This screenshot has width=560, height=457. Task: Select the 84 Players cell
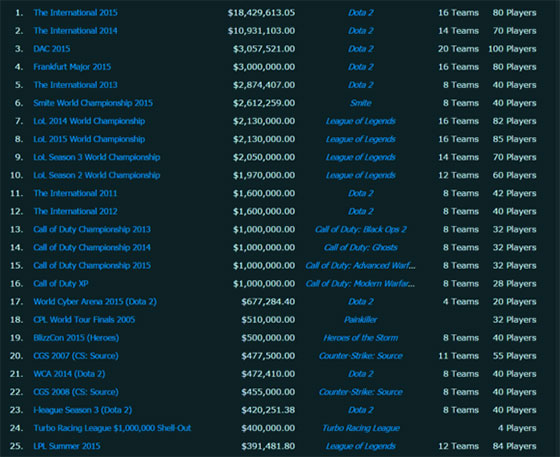pyautogui.click(x=514, y=446)
